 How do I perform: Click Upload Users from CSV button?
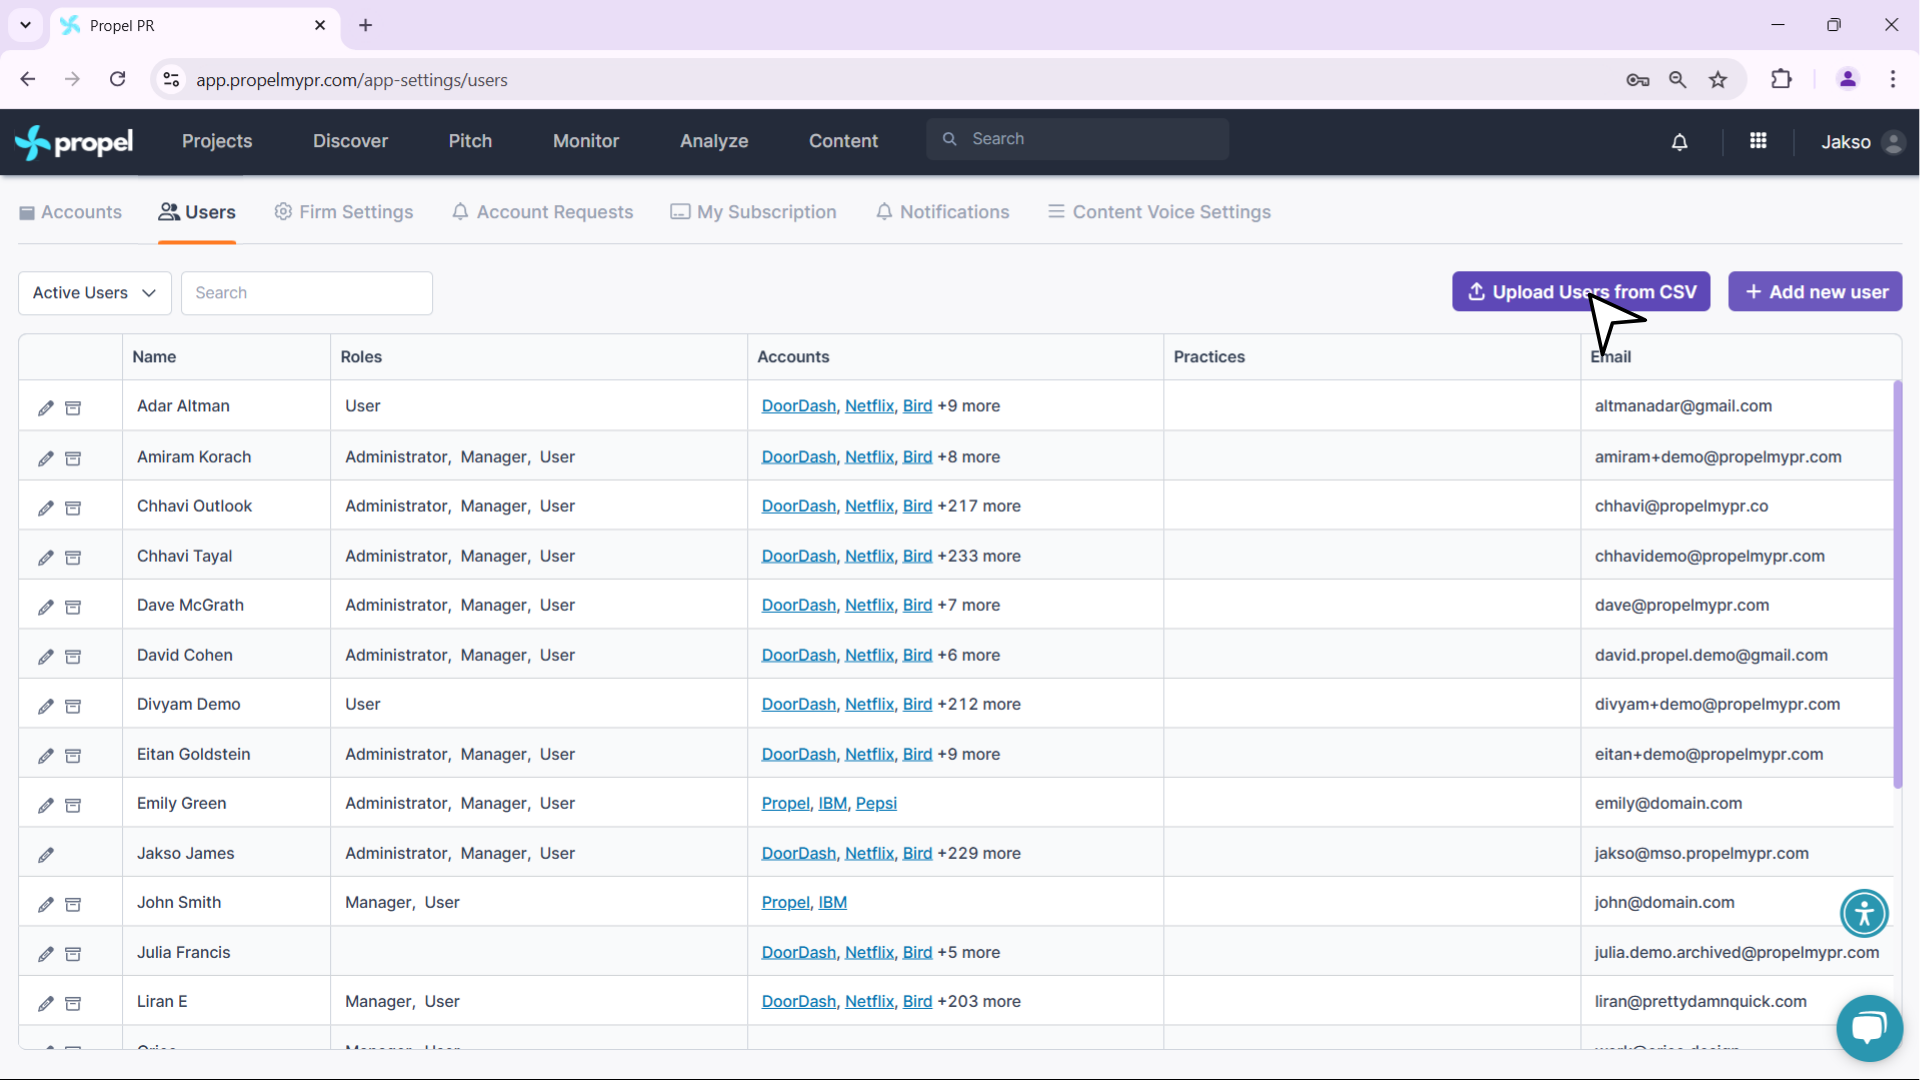tap(1581, 292)
